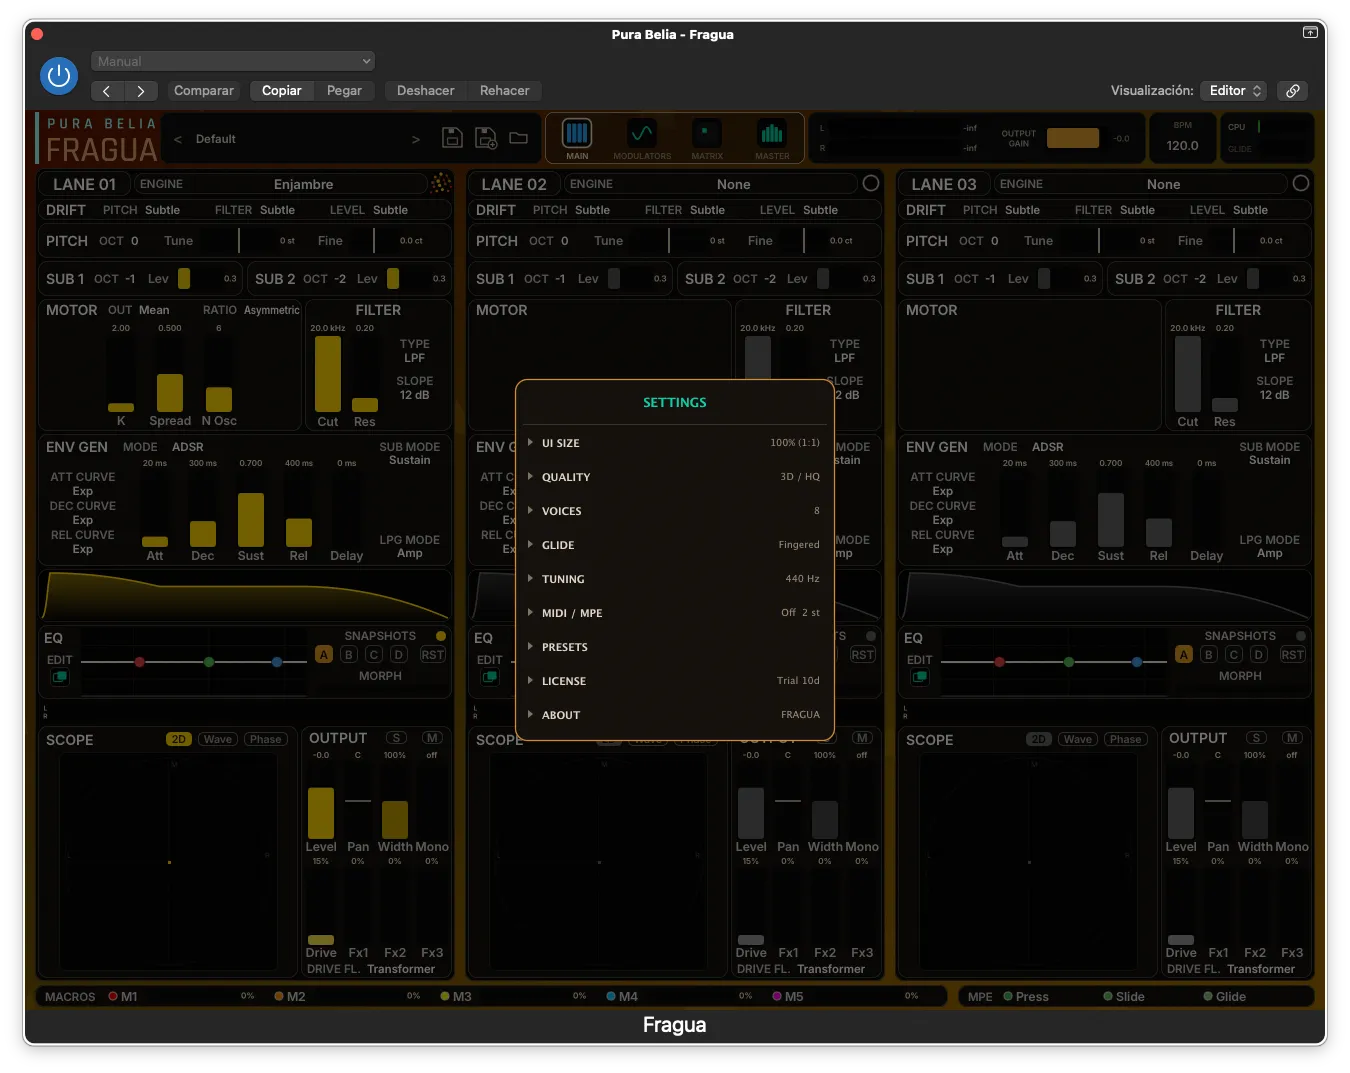
Task: Expand the VOICES setting row
Action: [674, 511]
